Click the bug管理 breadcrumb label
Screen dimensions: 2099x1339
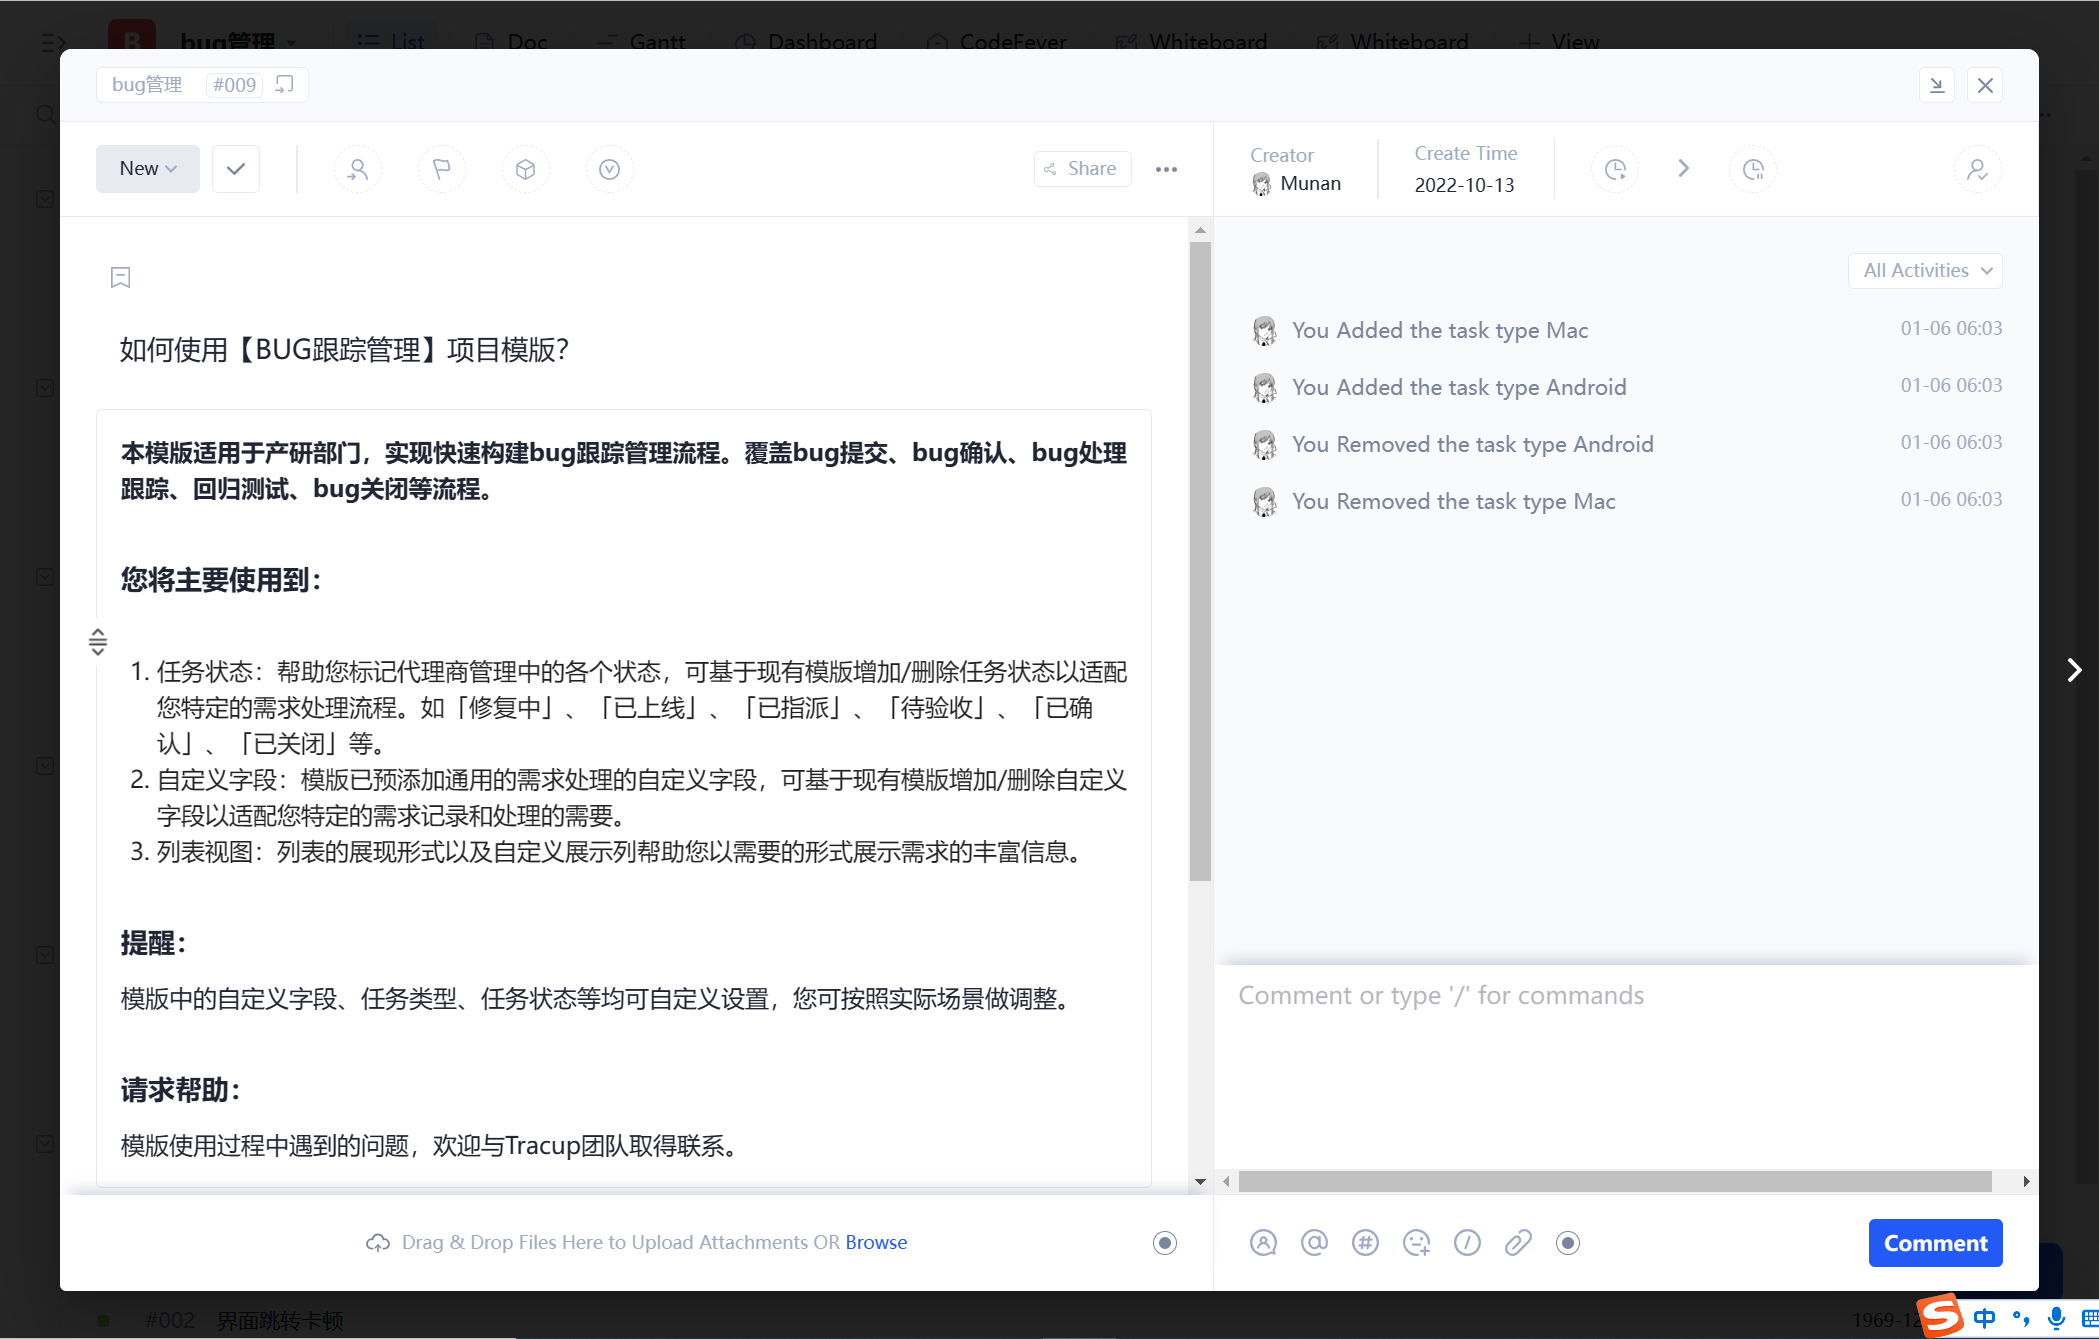(x=147, y=85)
